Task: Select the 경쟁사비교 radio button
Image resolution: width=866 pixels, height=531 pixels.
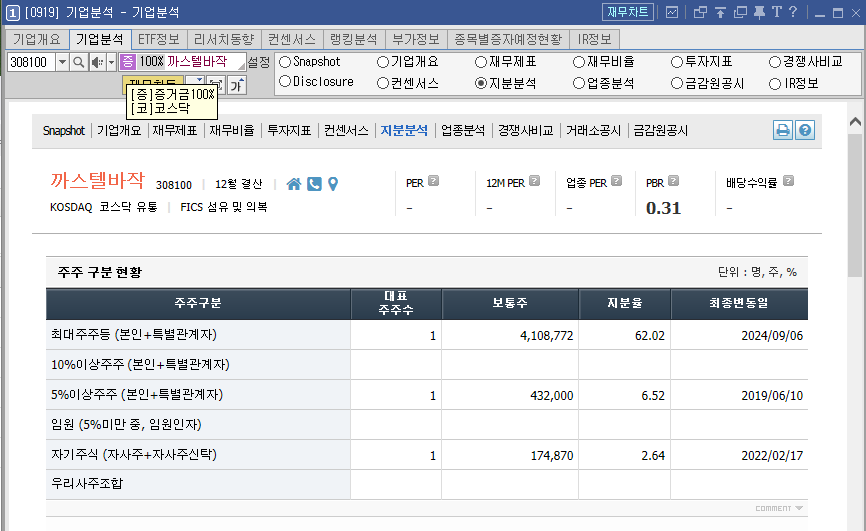Action: pos(775,62)
